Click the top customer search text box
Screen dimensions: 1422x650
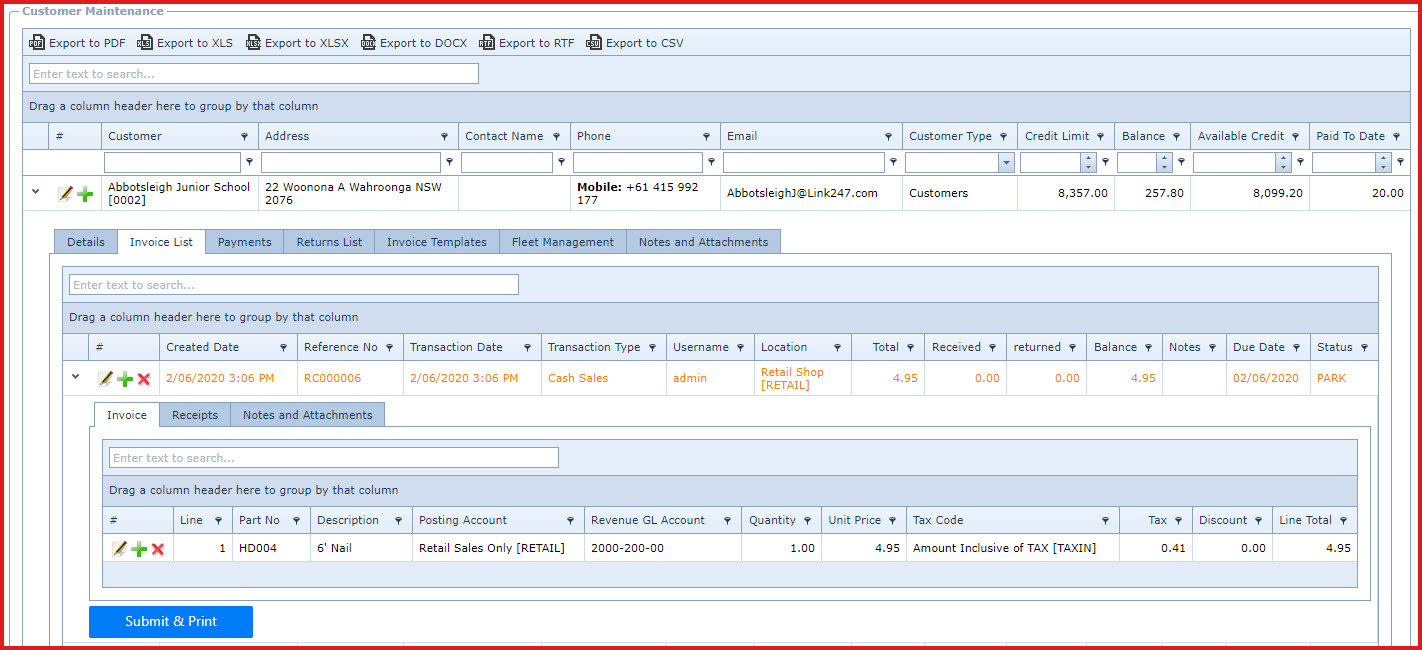[254, 74]
